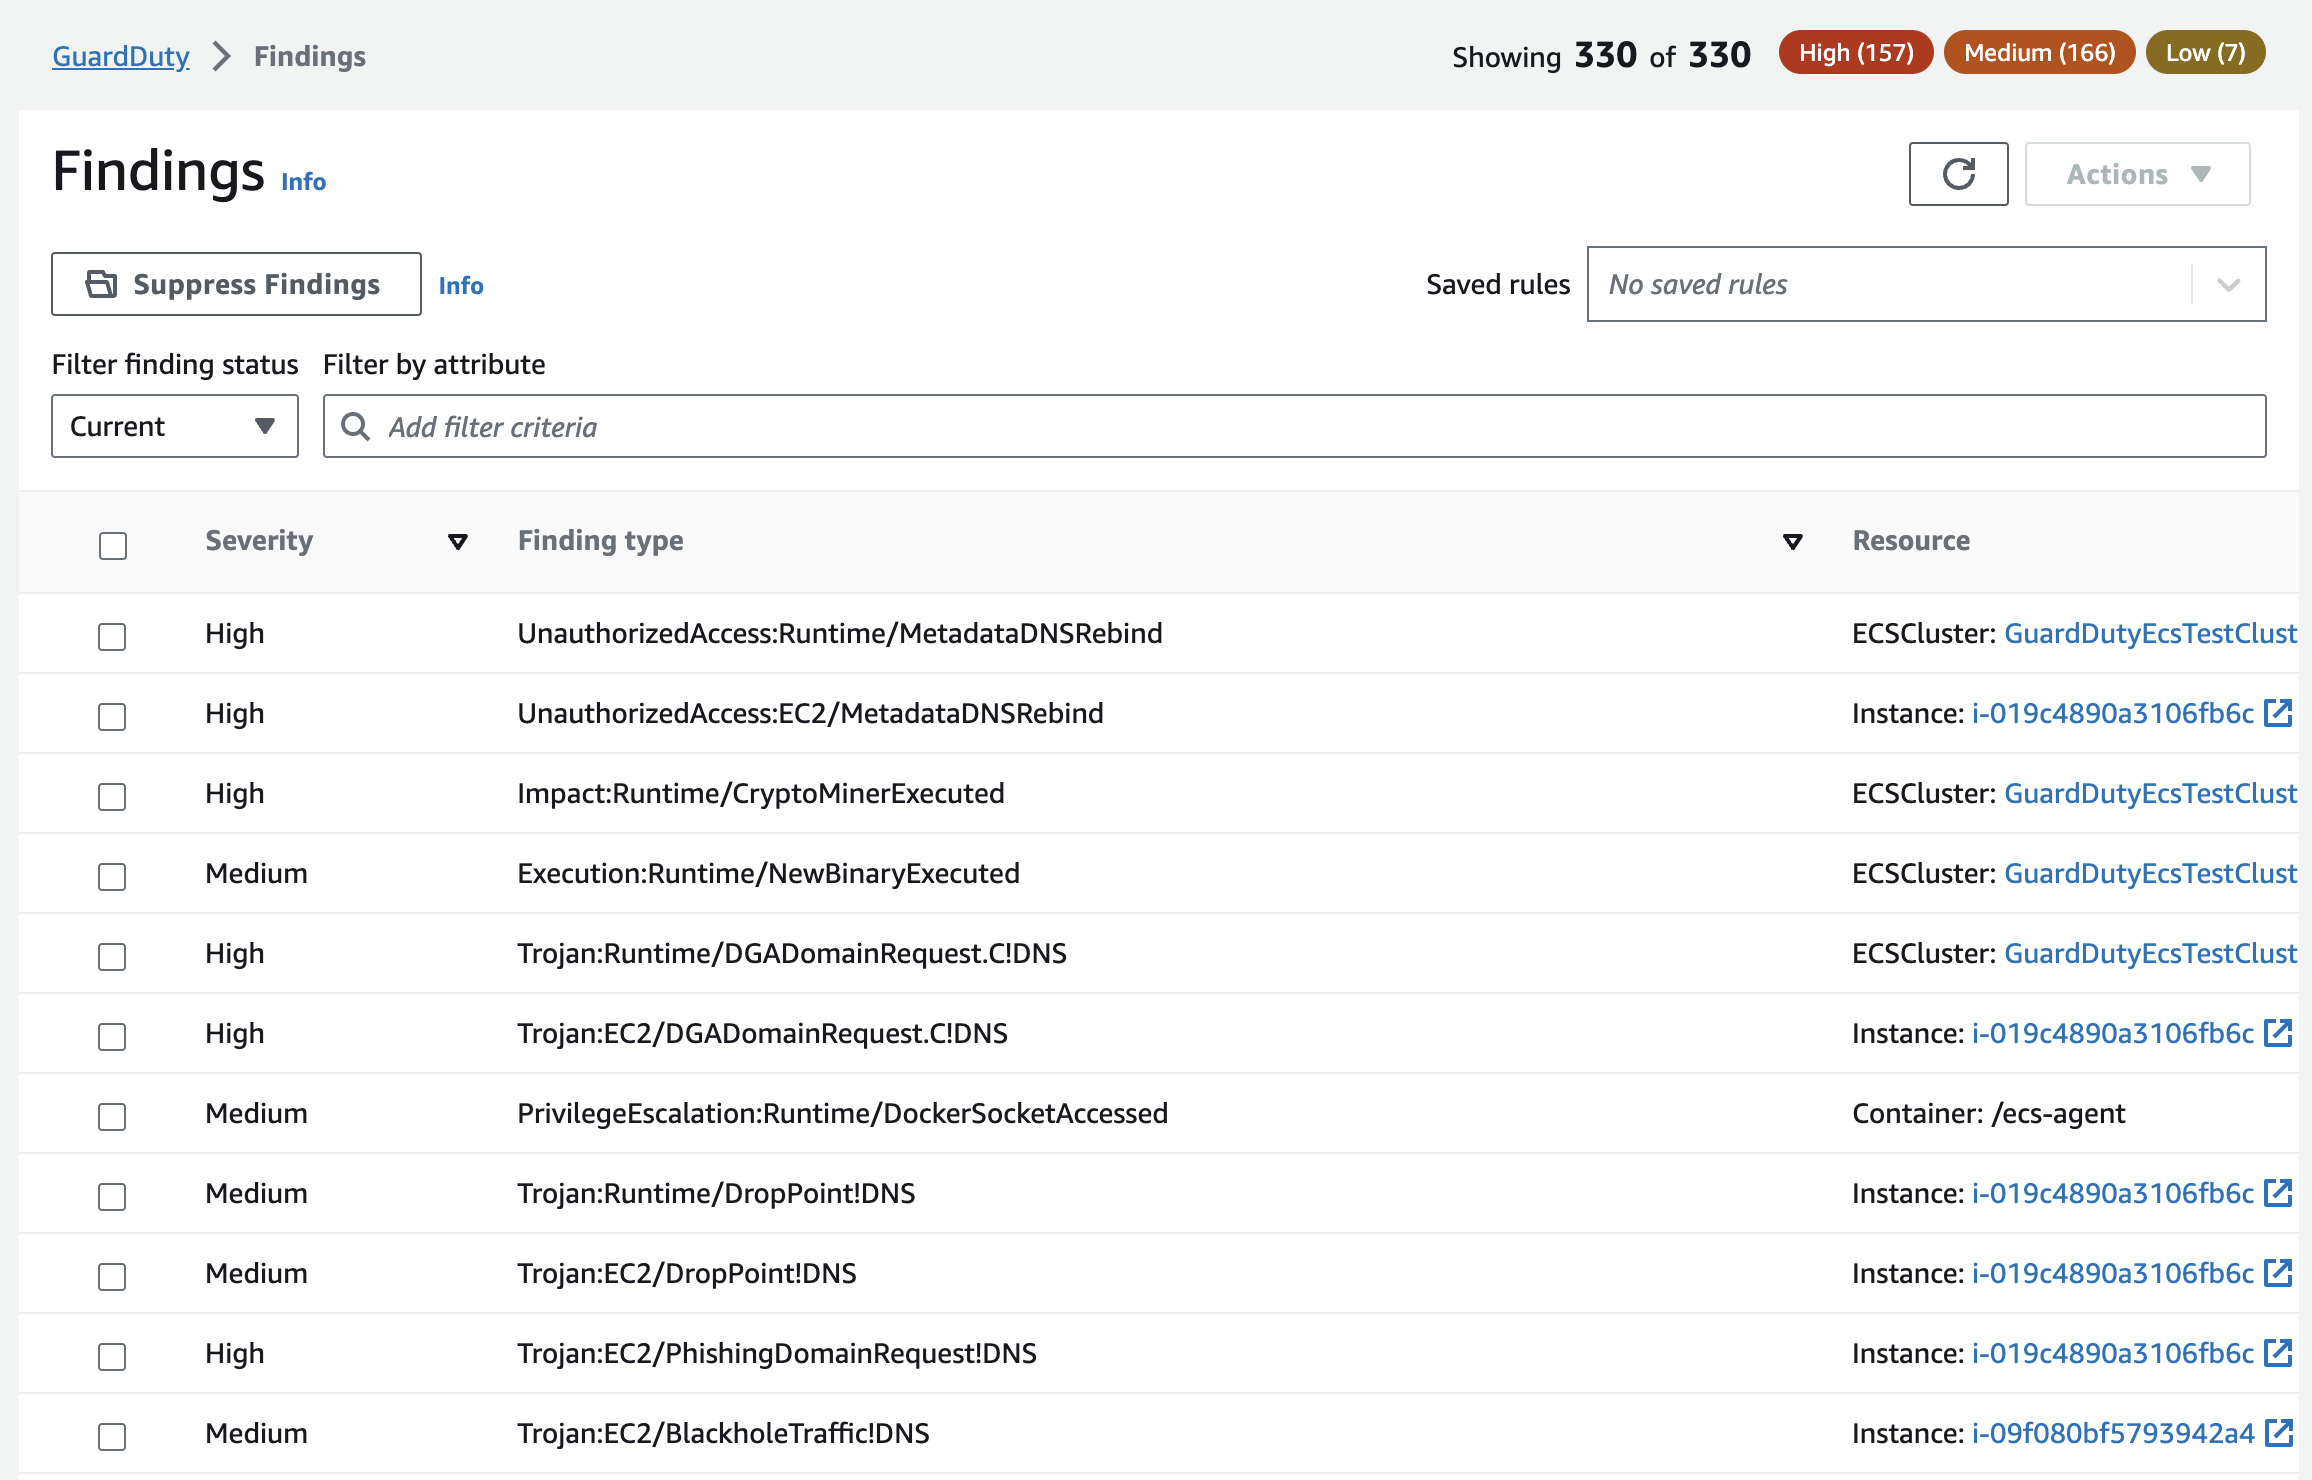The image size is (2312, 1480).
Task: Open external link icon for Trojan:EC2/BlackholeTraffic!DNS instance
Action: 2278,1433
